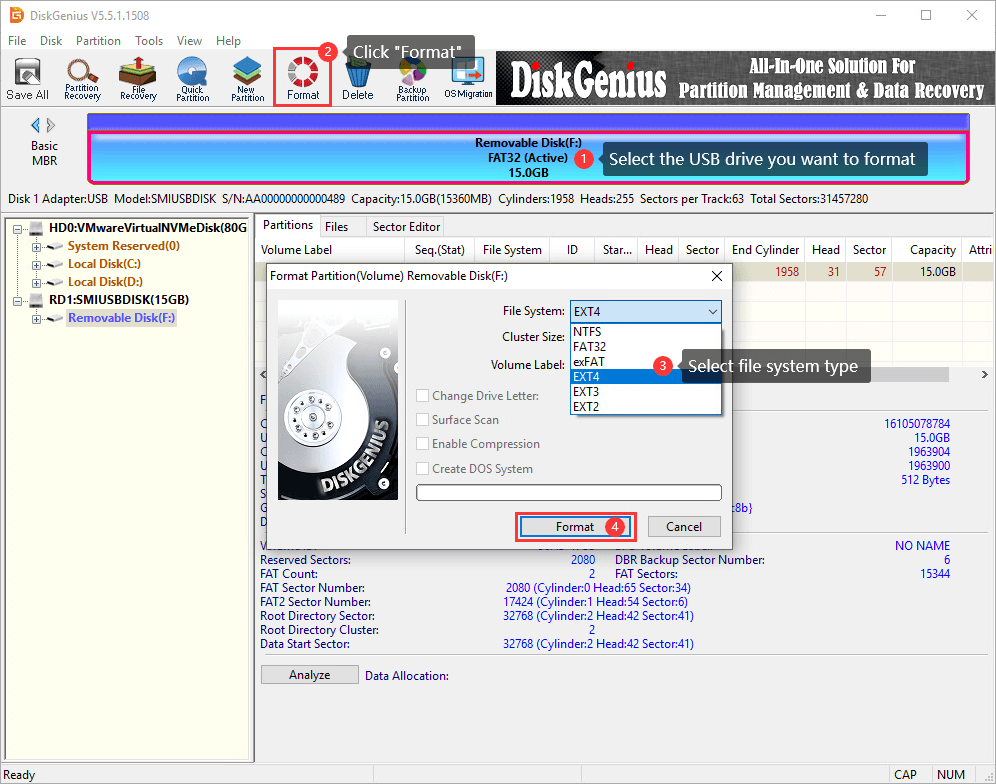Select Local Disk(D:) in the tree
Screen dimensions: 996x784
105,281
